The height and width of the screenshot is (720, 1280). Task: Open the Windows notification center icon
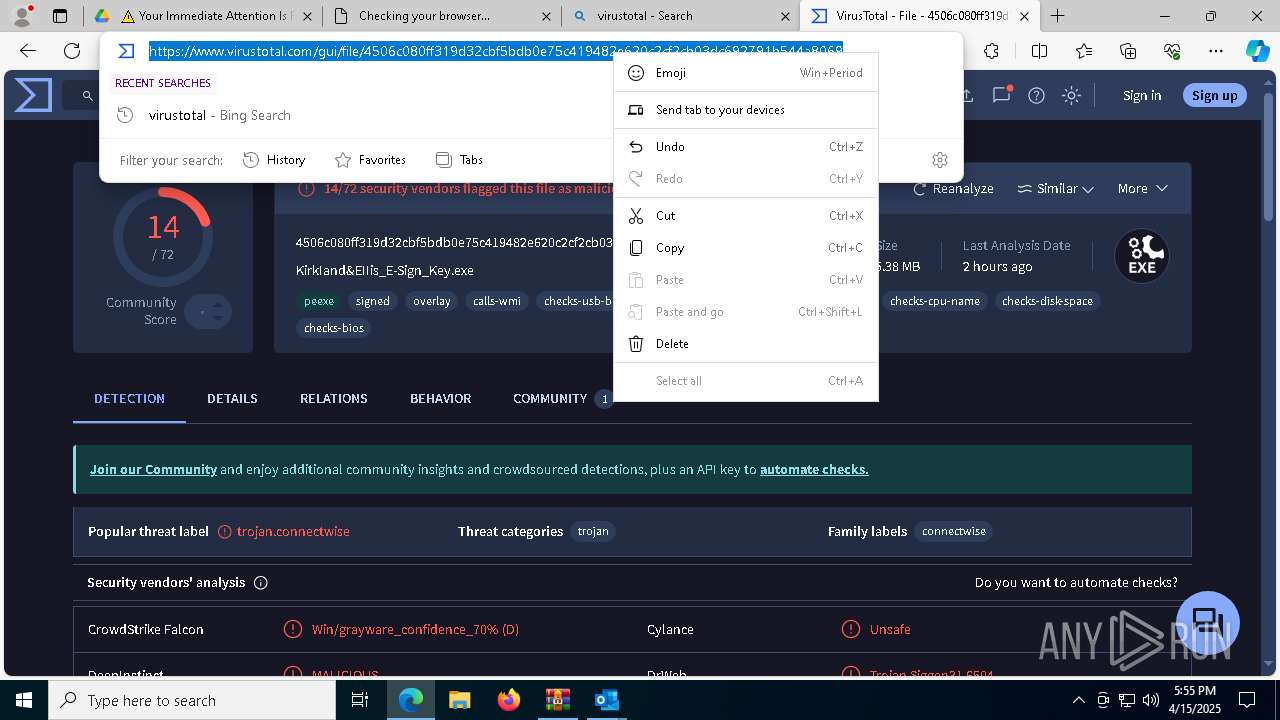pyautogui.click(x=1248, y=700)
